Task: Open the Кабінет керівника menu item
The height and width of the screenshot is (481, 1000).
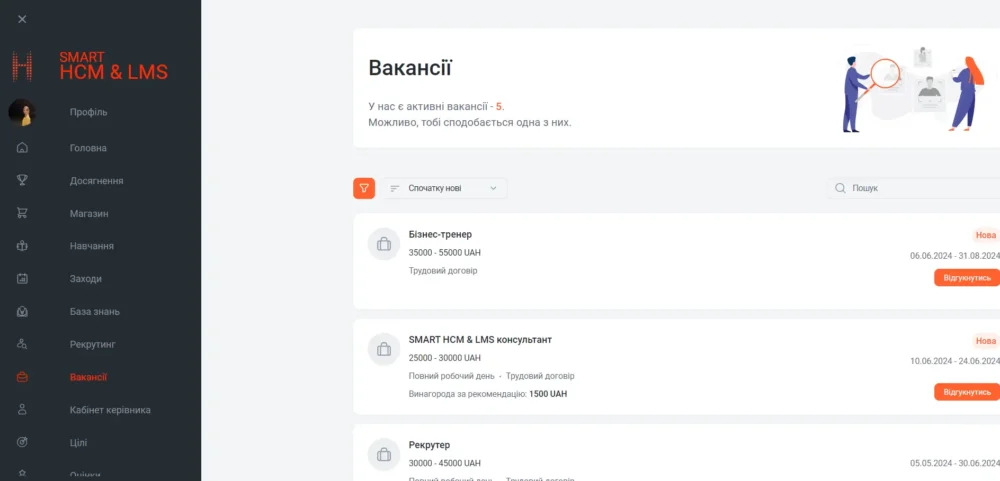Action: (110, 410)
